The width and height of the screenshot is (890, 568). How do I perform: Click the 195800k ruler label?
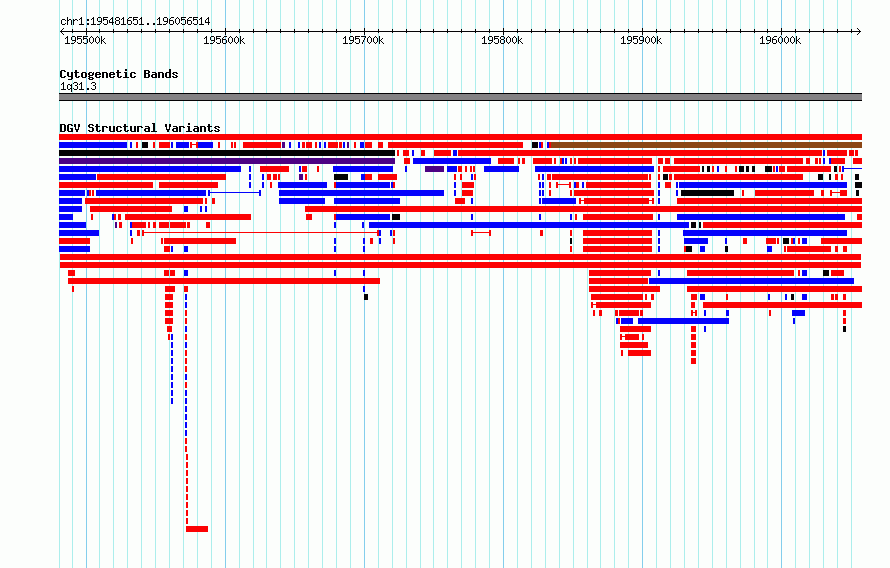tap(502, 40)
